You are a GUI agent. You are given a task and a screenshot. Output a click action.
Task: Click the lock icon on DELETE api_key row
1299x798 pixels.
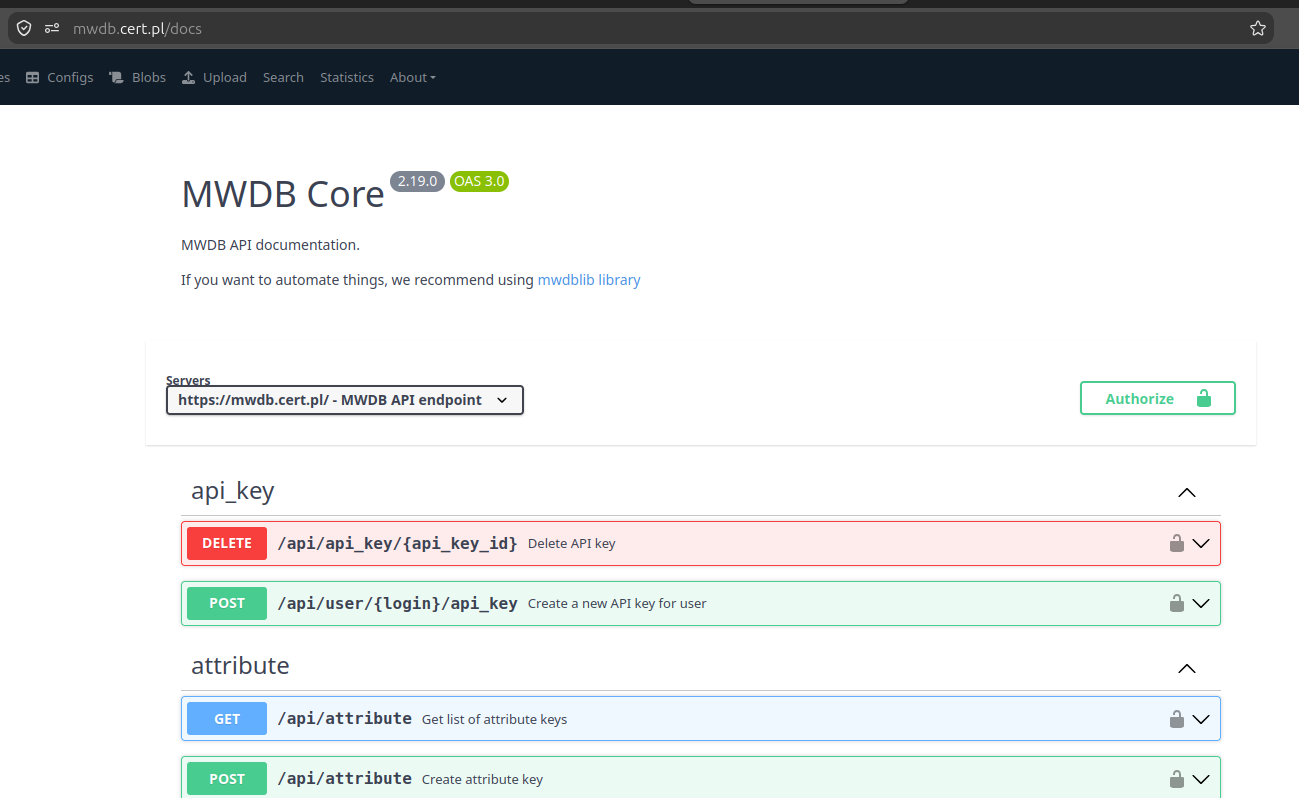click(1177, 543)
